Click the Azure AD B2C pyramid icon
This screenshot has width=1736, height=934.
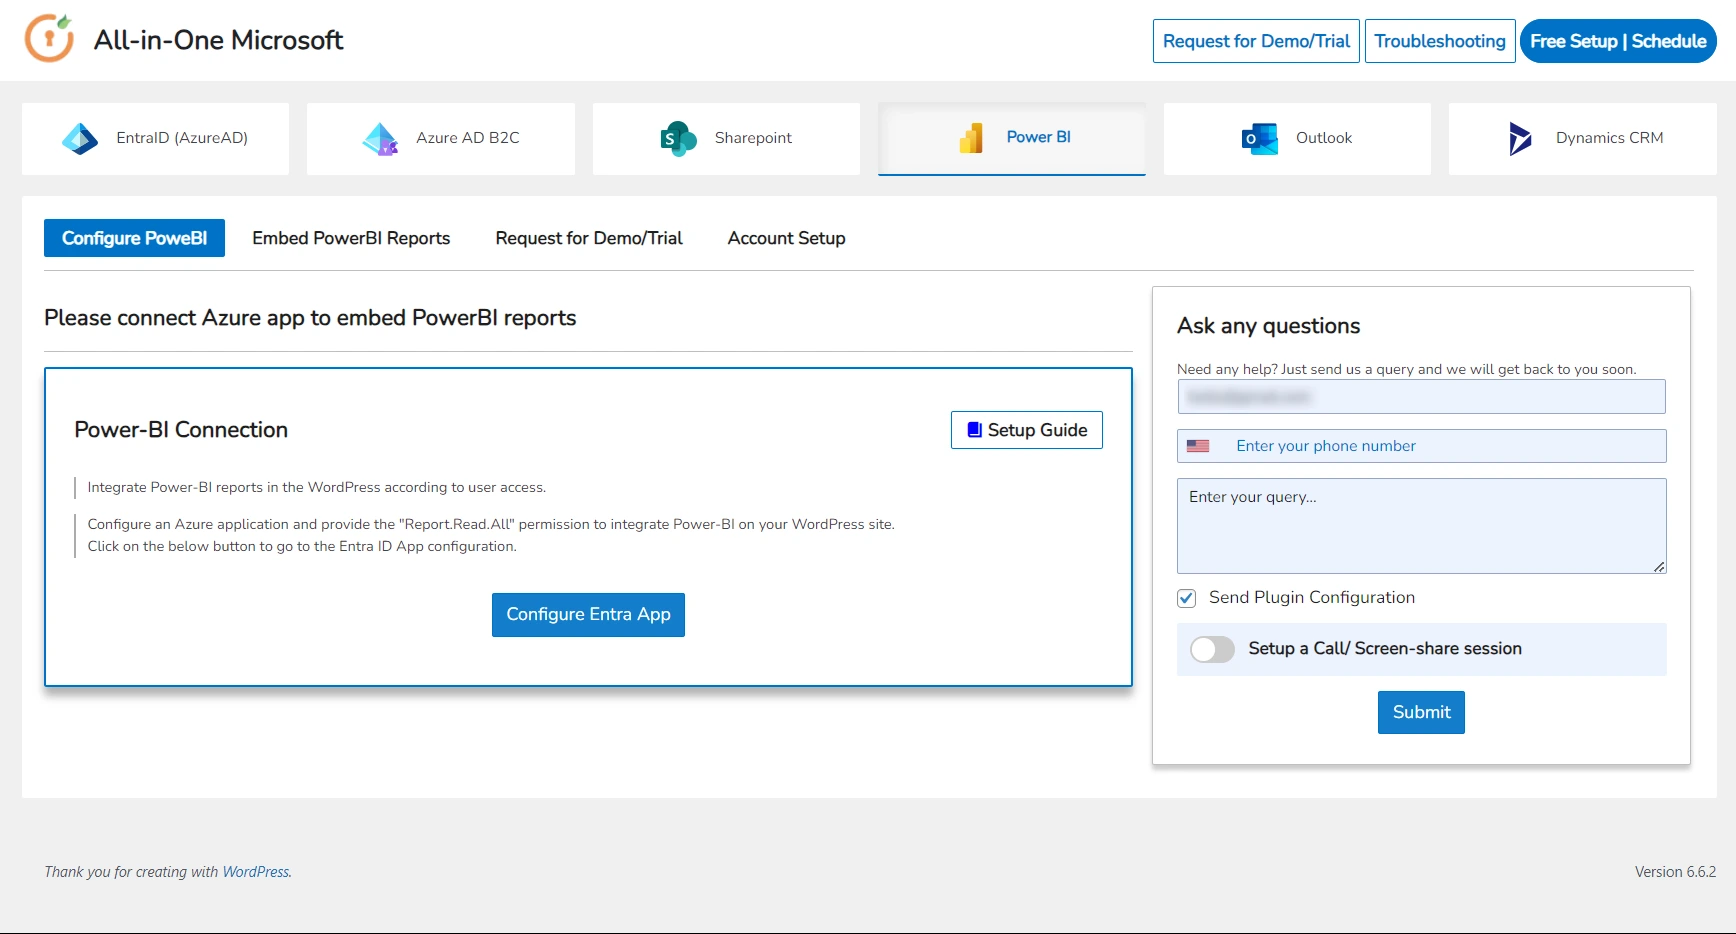[380, 138]
